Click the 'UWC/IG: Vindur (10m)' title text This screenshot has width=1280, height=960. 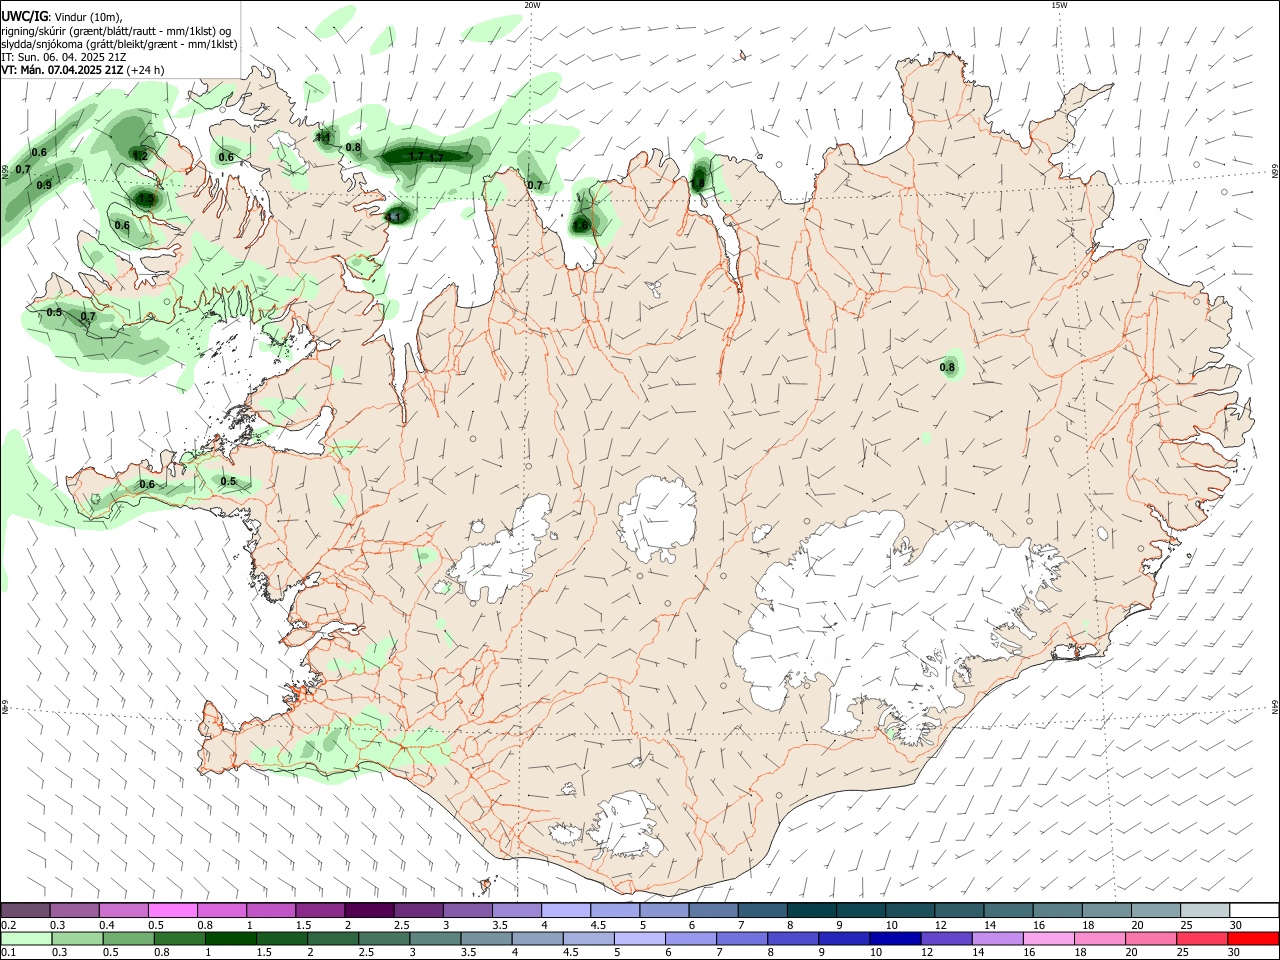coord(62,17)
